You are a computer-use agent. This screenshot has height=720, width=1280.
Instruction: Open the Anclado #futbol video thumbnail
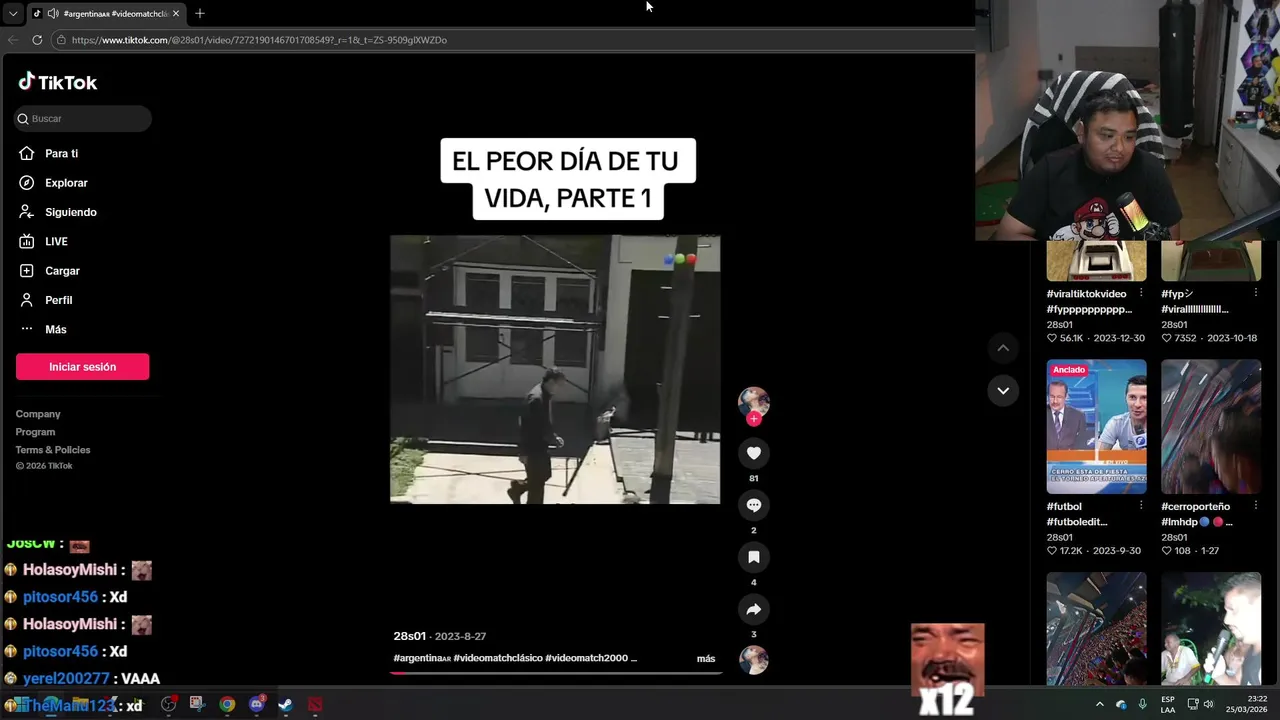pyautogui.click(x=1096, y=427)
